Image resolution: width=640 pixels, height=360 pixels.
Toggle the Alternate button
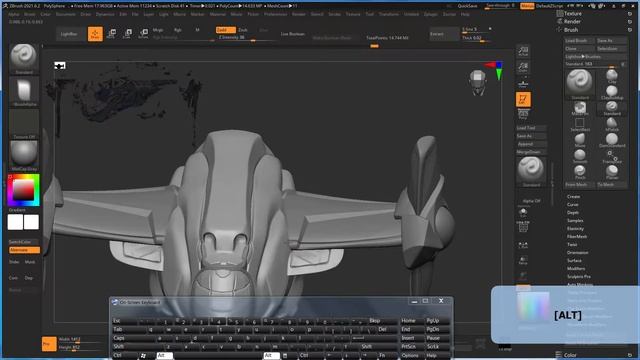[24, 250]
